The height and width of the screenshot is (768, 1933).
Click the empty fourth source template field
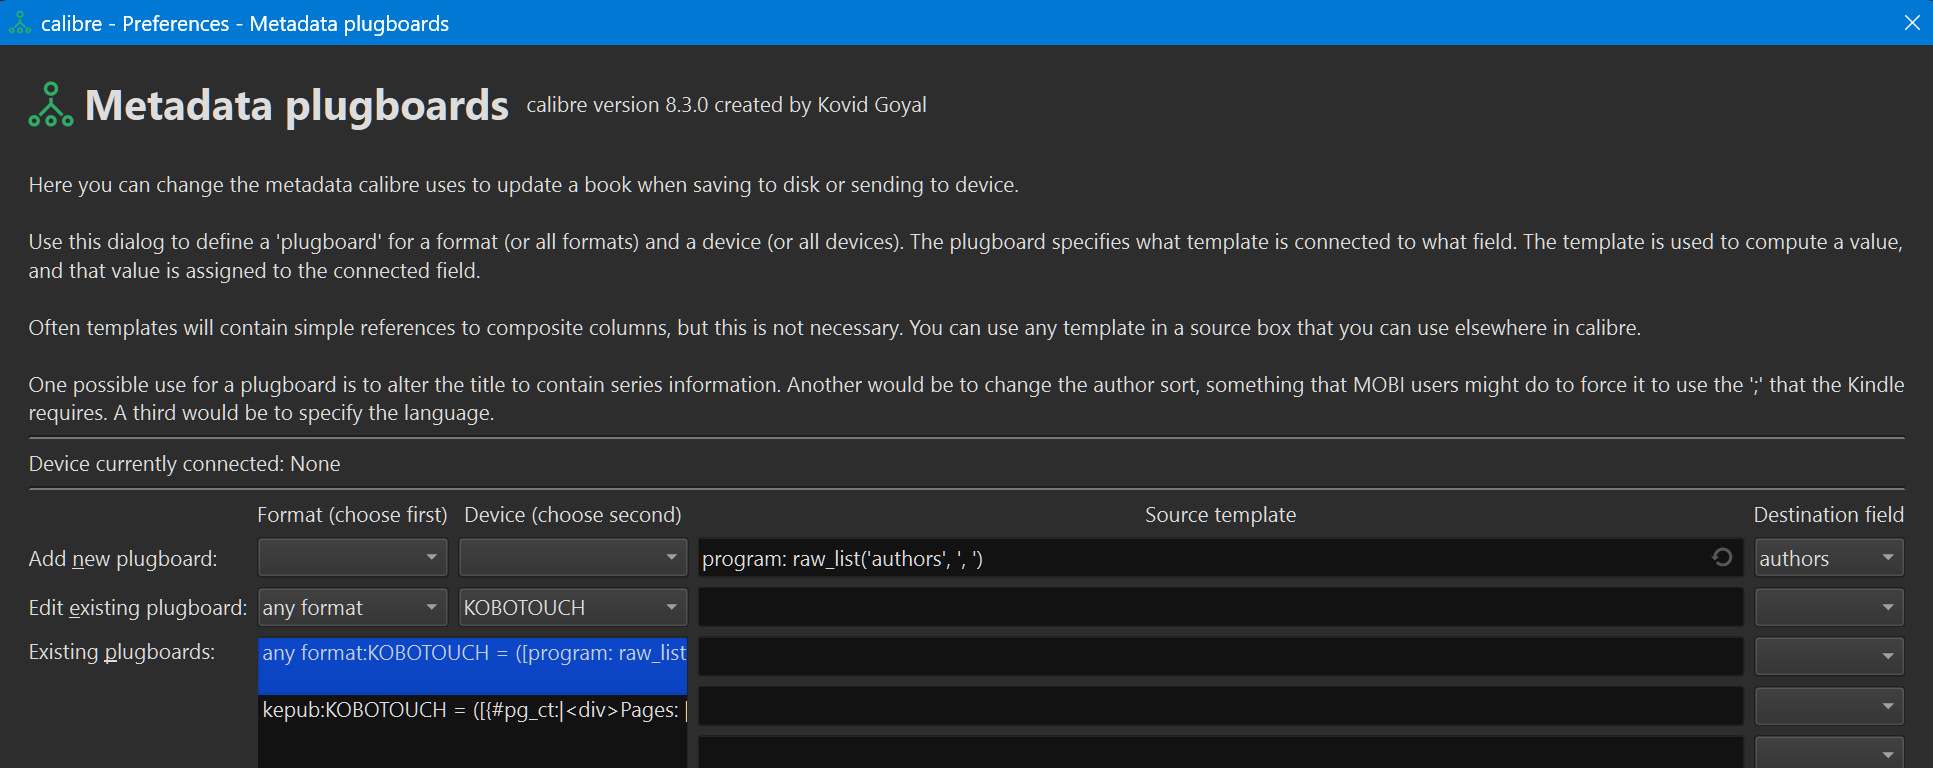[1220, 706]
